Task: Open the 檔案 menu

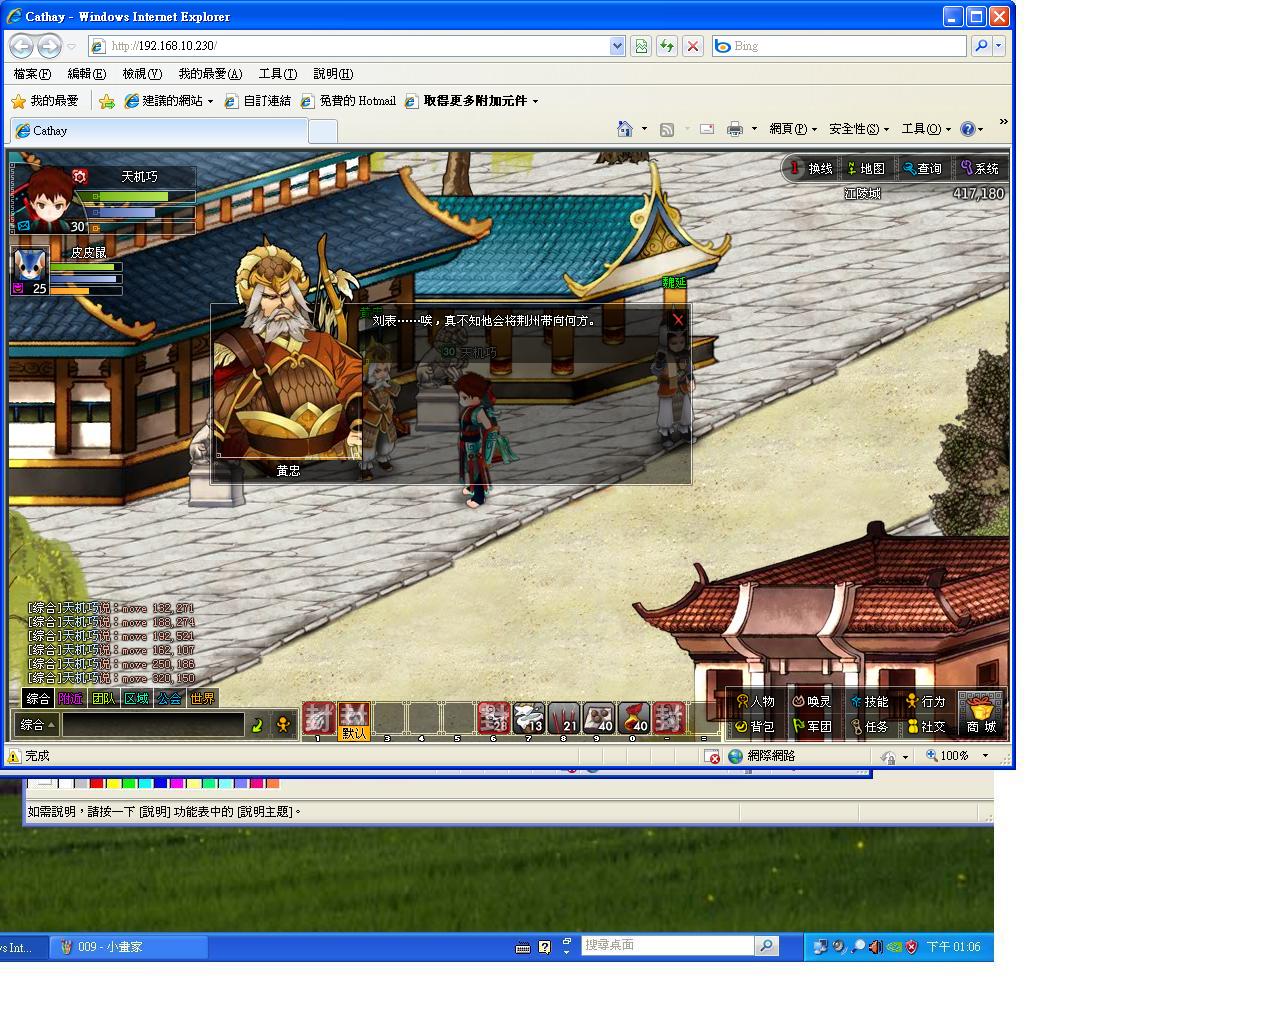Action: (x=32, y=74)
